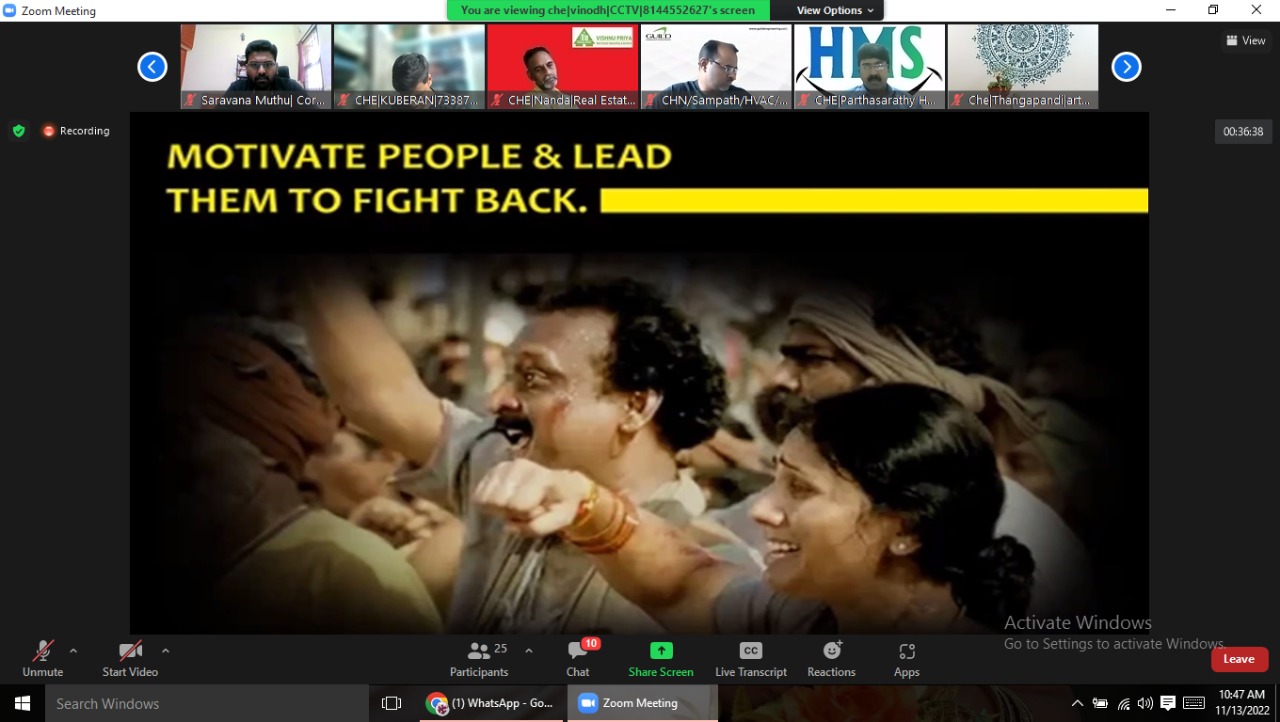Open the Participants panel
Viewport: 1280px width, 722px height.
pos(479,658)
